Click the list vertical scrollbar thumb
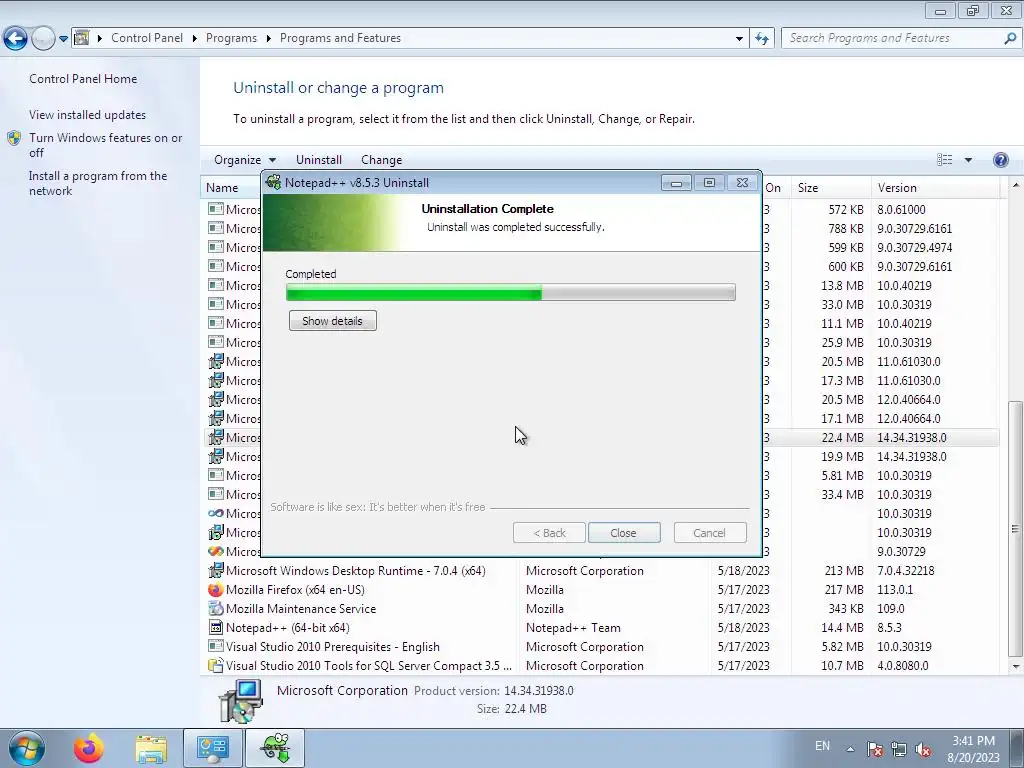 point(1015,528)
